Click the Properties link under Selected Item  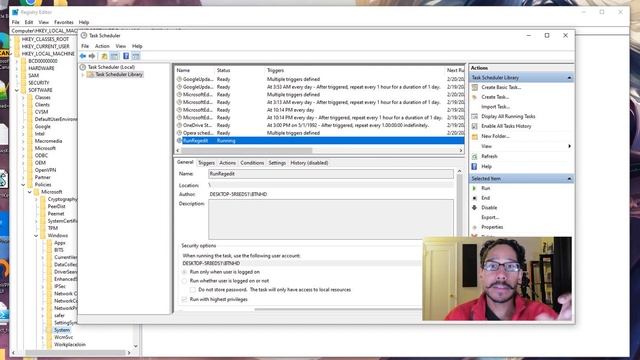coord(492,227)
